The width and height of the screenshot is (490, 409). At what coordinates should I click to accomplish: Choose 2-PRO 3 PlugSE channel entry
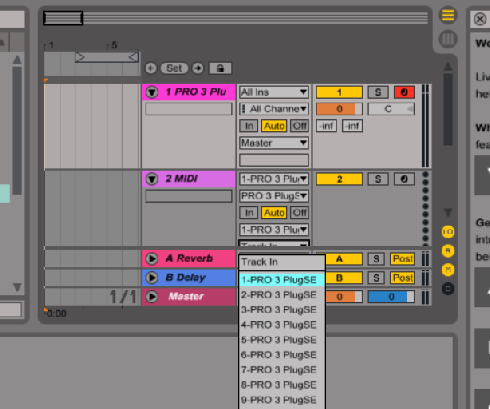click(x=282, y=295)
